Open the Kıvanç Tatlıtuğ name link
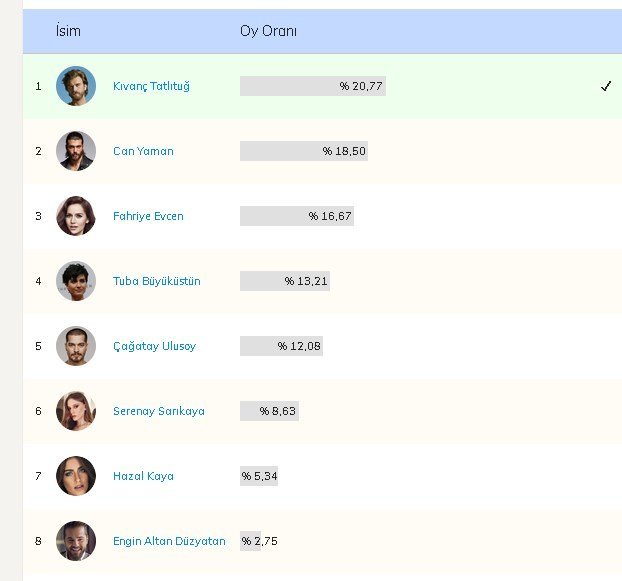 click(151, 86)
